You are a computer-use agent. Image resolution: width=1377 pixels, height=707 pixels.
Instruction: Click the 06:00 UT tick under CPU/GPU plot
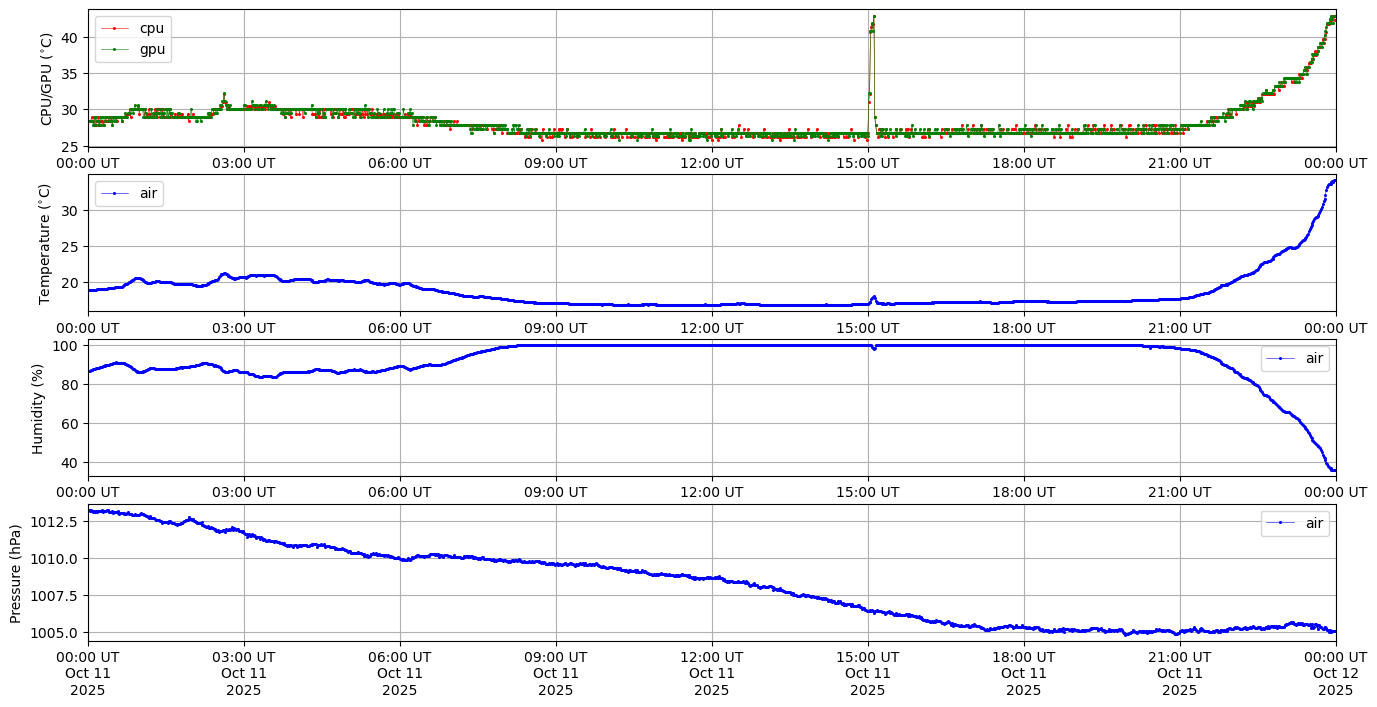[399, 162]
